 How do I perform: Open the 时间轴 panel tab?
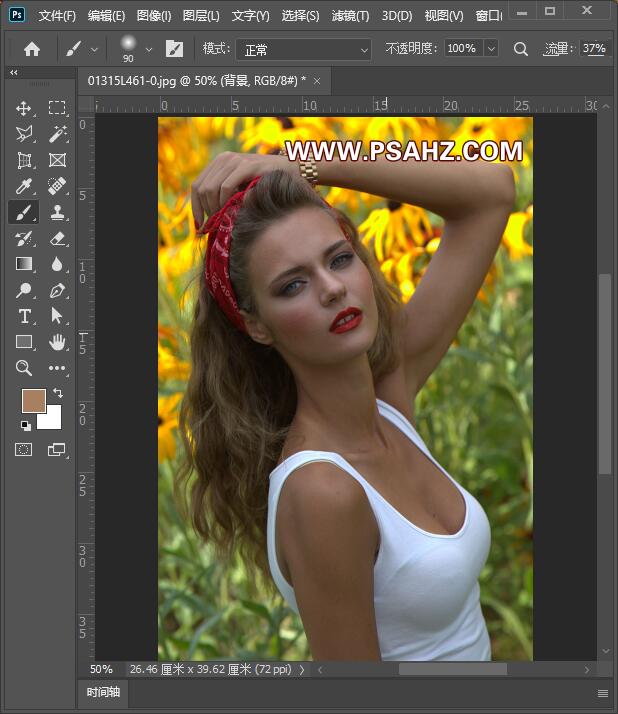coord(103,692)
